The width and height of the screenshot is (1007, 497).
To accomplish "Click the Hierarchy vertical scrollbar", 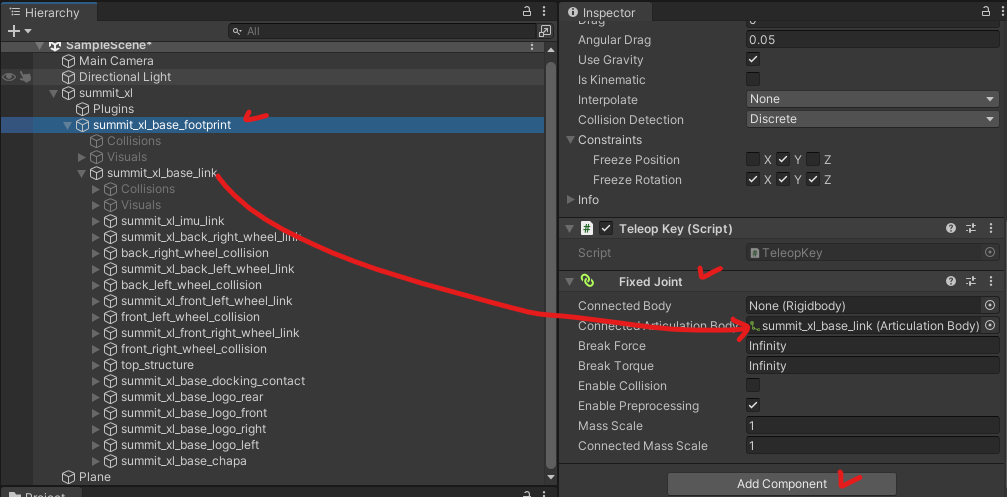I will [x=550, y=263].
